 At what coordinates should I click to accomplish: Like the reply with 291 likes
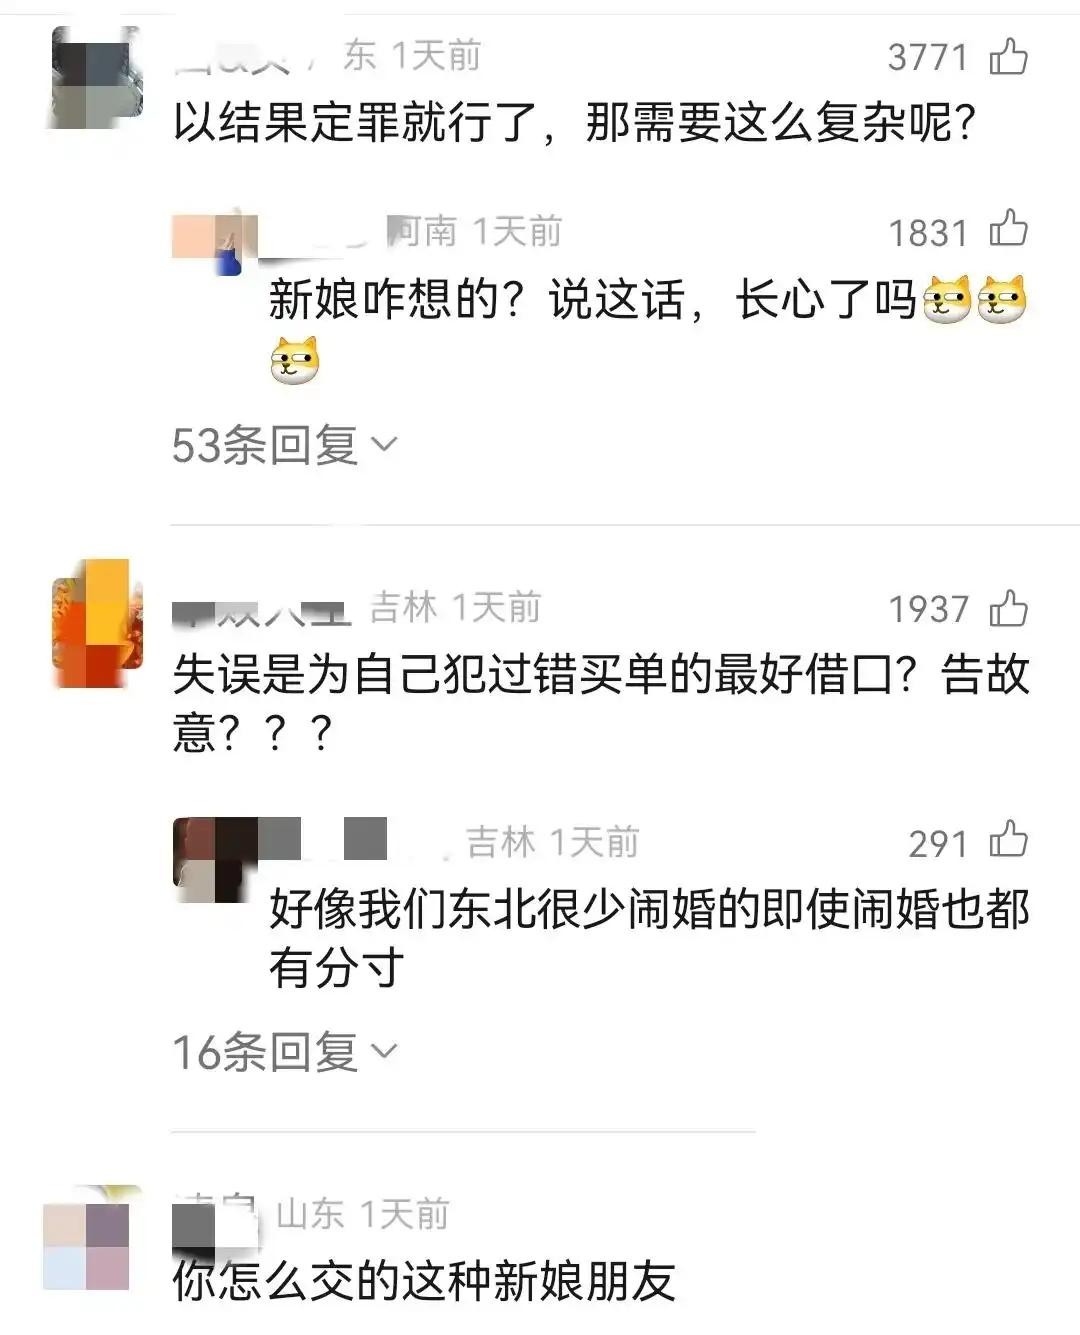click(x=1008, y=841)
